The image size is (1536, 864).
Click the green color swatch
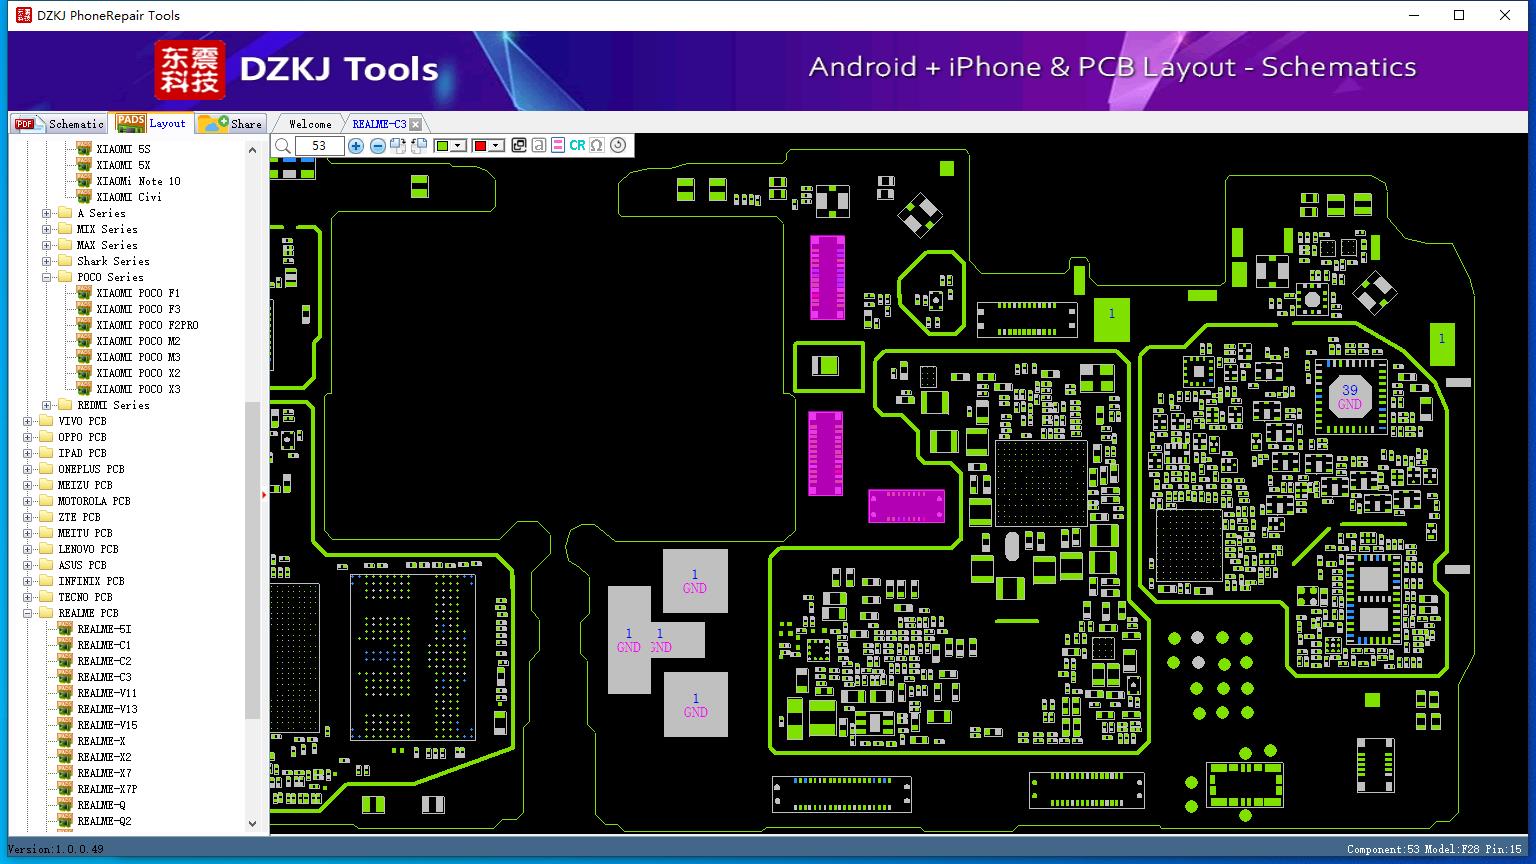coord(442,146)
